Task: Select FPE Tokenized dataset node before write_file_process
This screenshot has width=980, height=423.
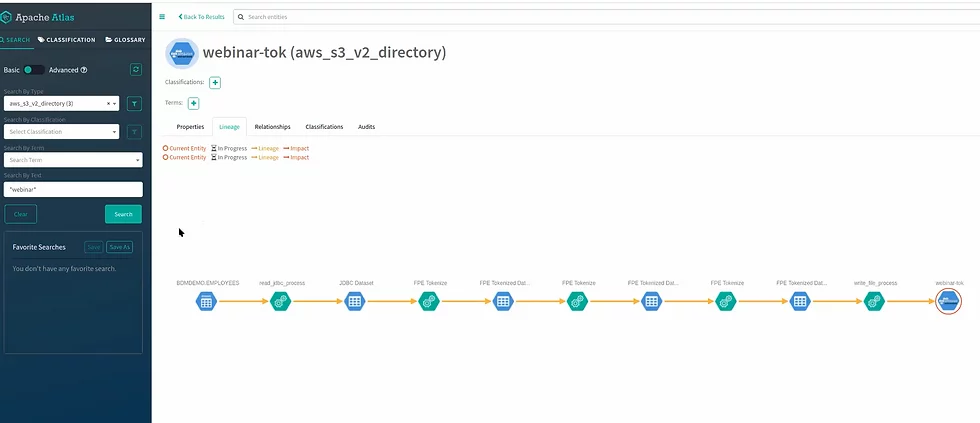Action: point(800,301)
